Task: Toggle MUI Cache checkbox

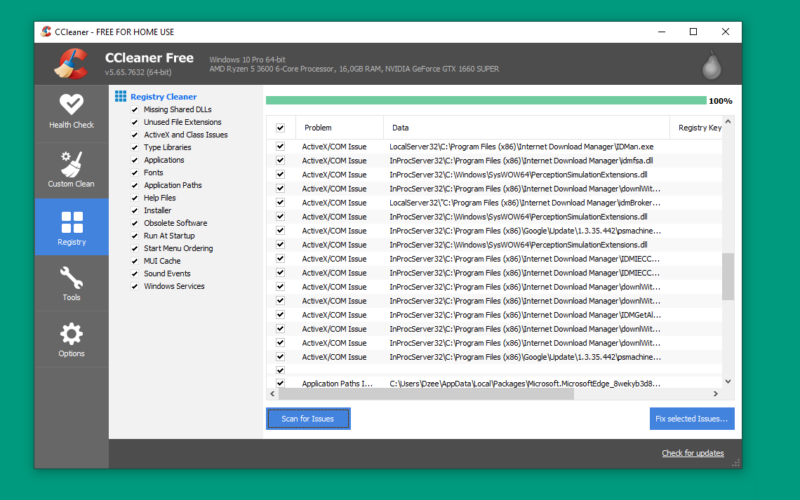Action: click(x=135, y=261)
